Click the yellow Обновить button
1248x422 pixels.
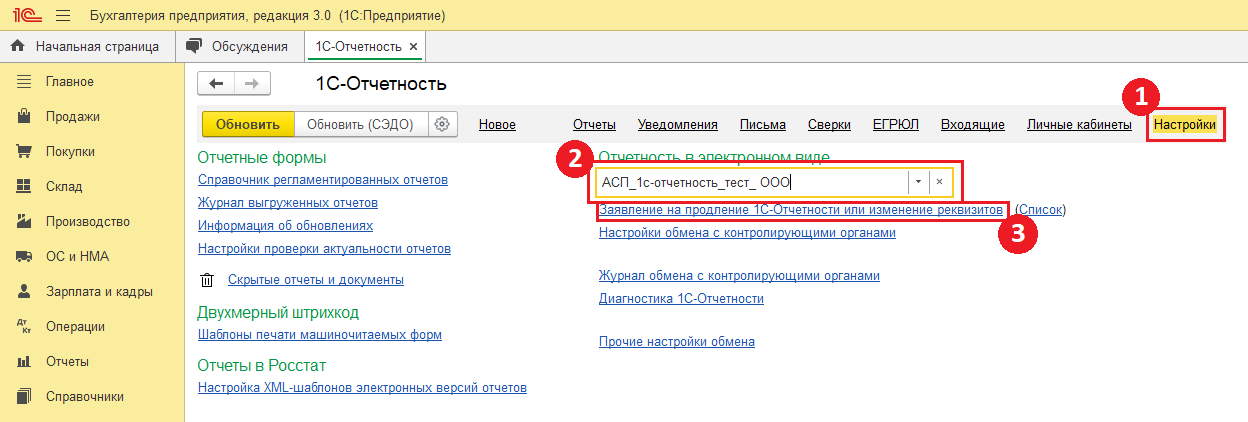click(247, 124)
